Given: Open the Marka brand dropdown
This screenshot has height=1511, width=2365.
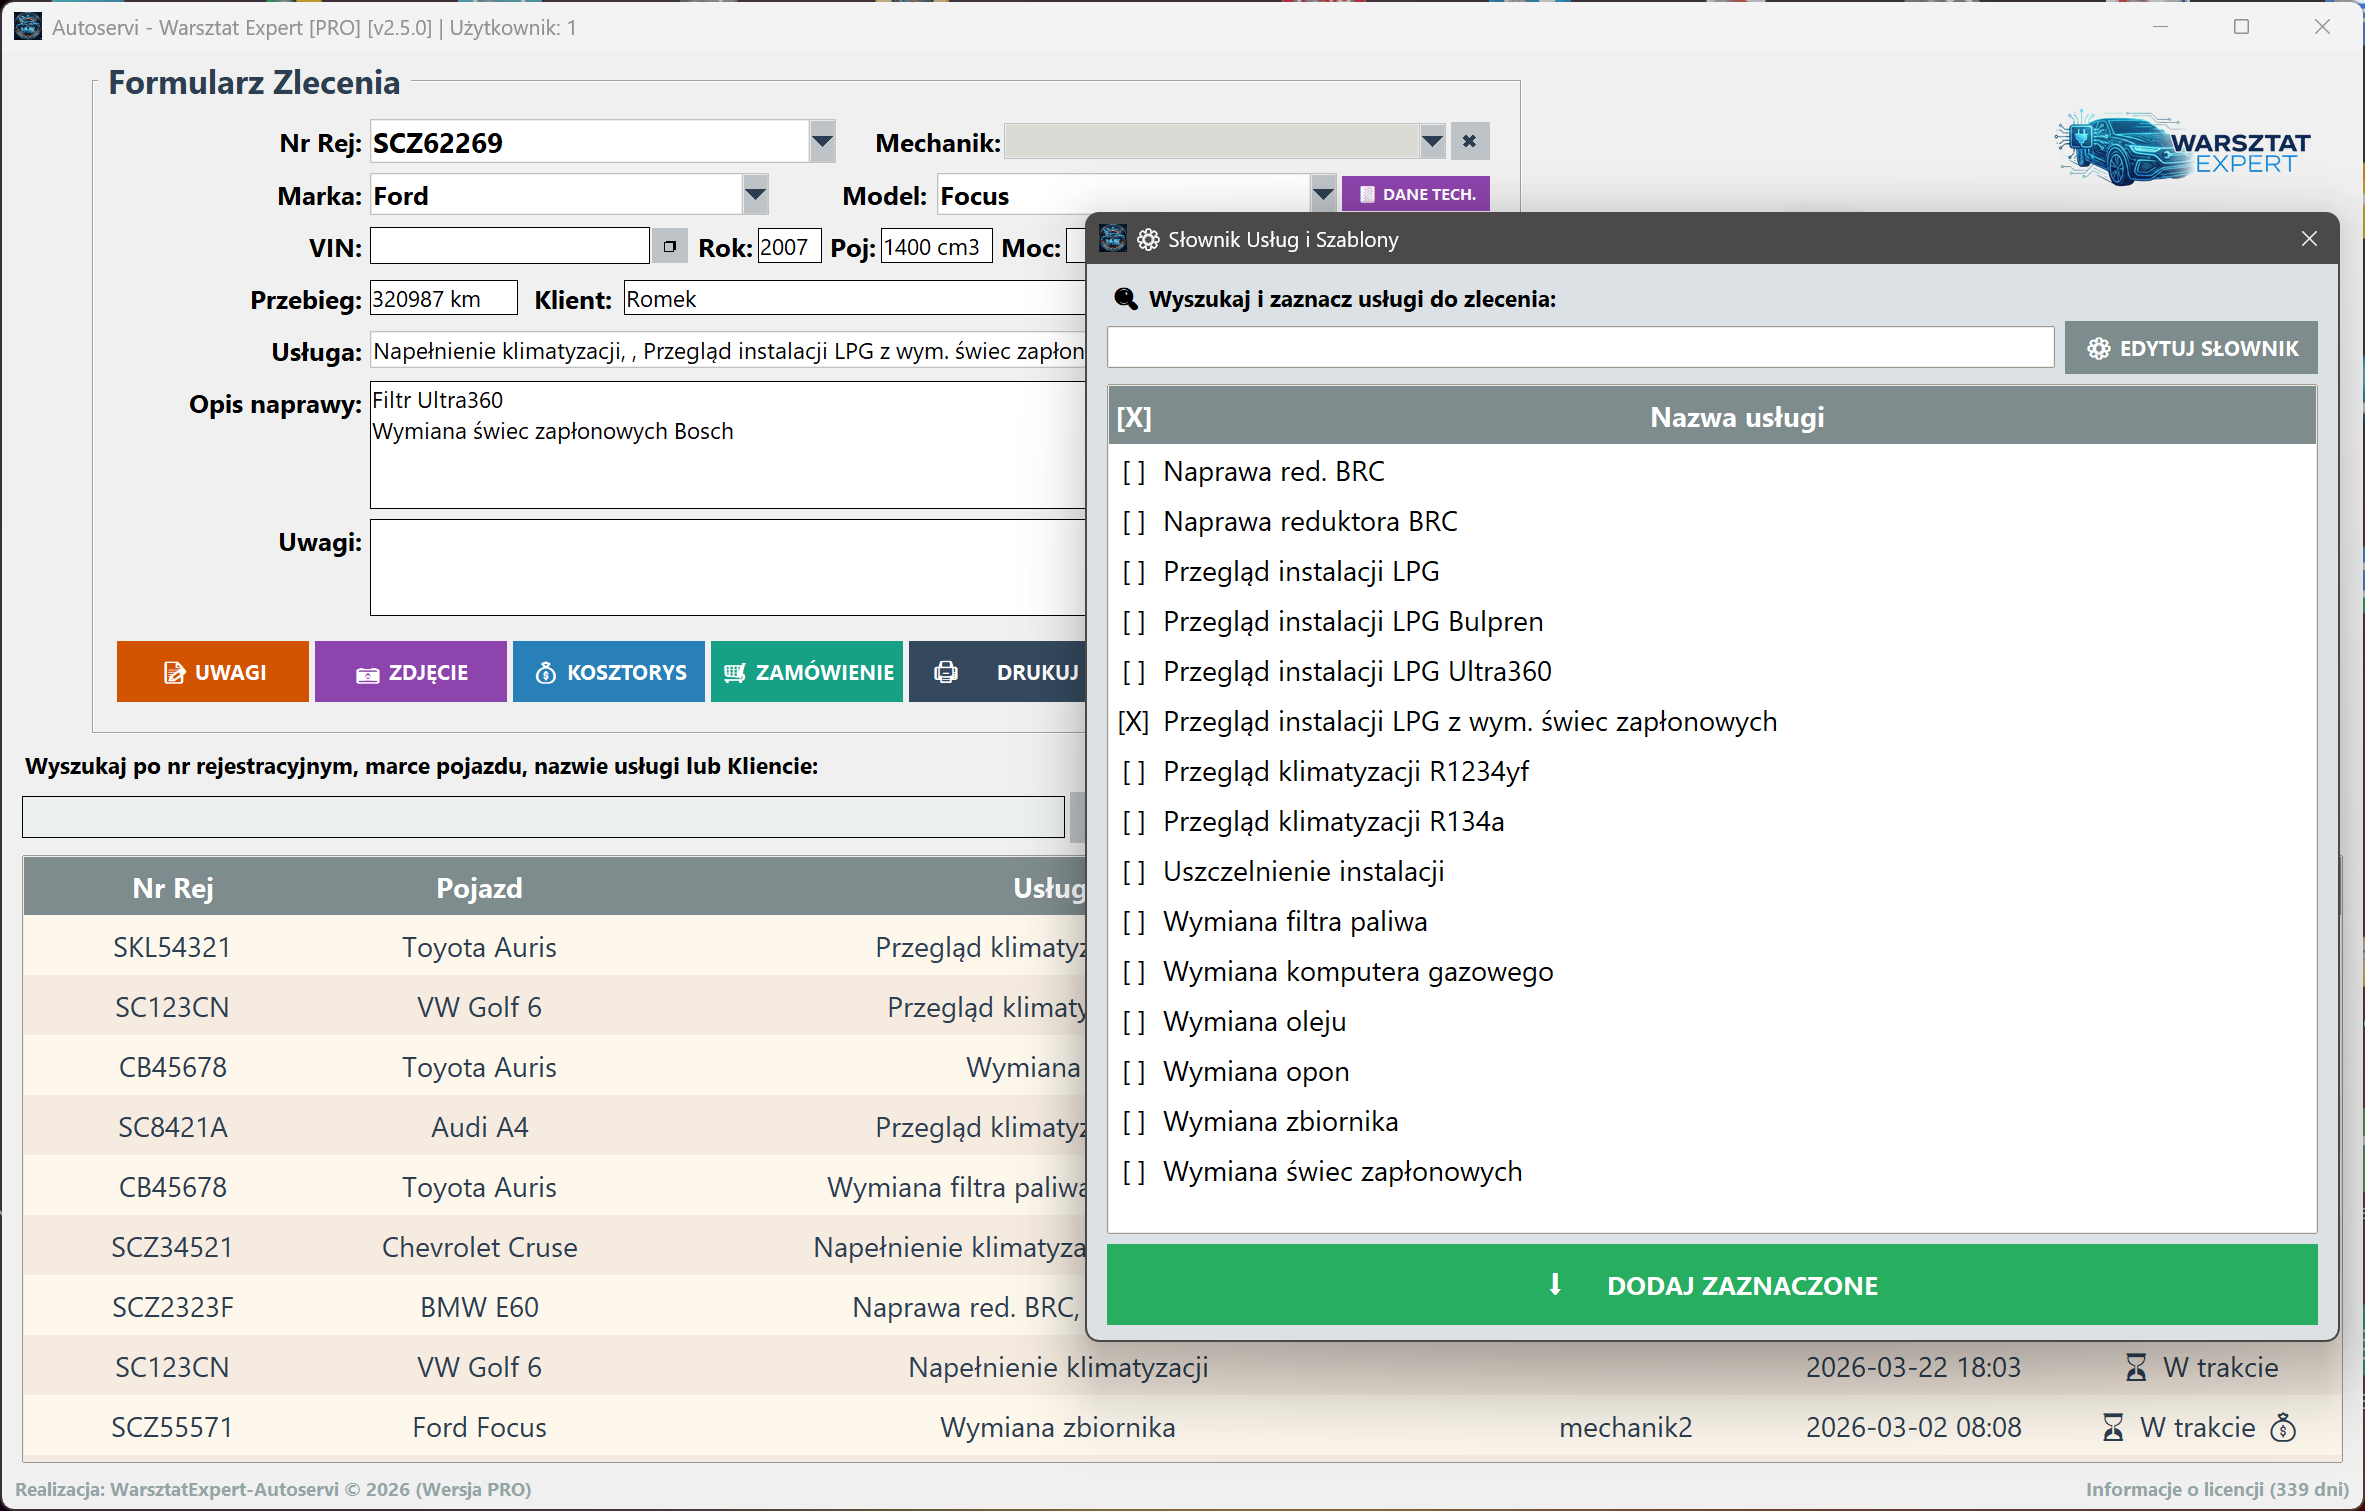Looking at the screenshot, I should pos(756,195).
